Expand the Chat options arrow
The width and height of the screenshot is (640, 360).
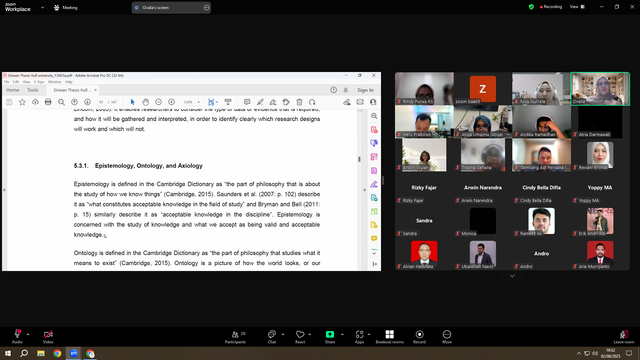(x=283, y=334)
